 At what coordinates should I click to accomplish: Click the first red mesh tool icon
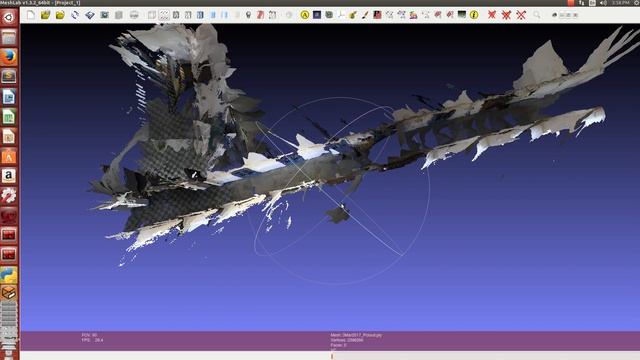coord(438,15)
